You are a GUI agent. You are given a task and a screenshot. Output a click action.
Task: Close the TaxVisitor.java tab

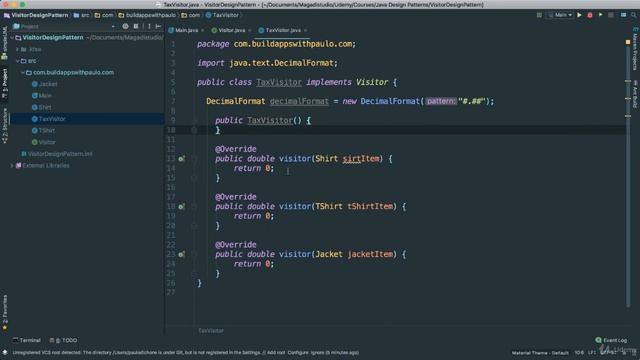(x=305, y=30)
